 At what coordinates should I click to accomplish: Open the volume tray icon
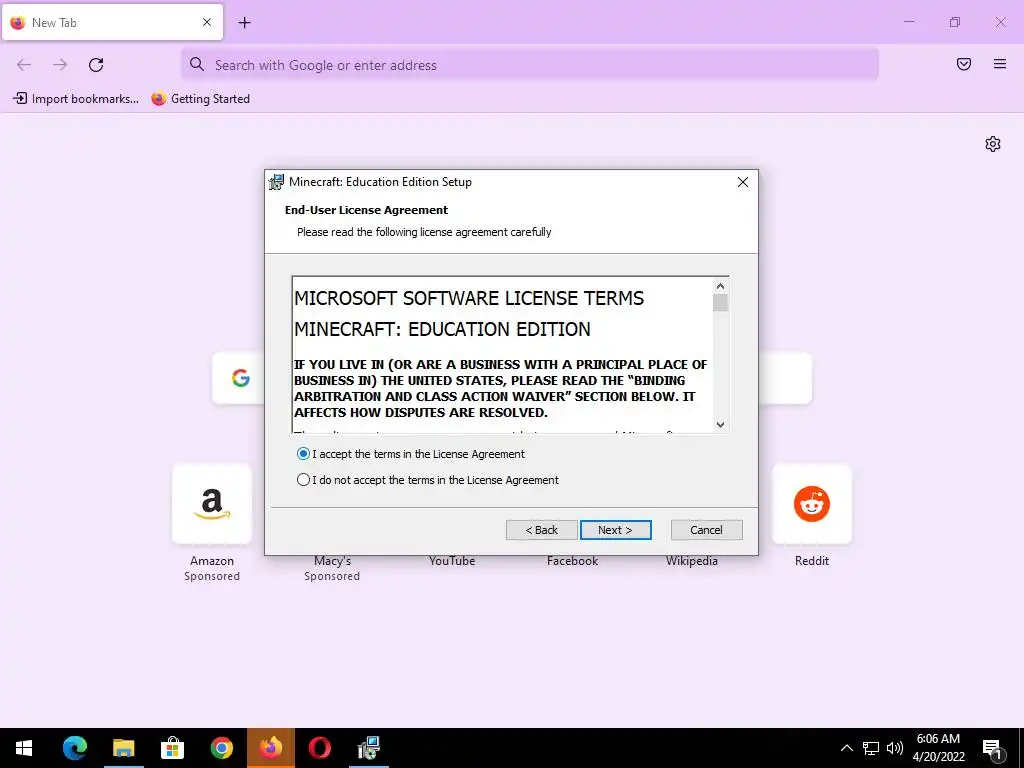[895, 748]
